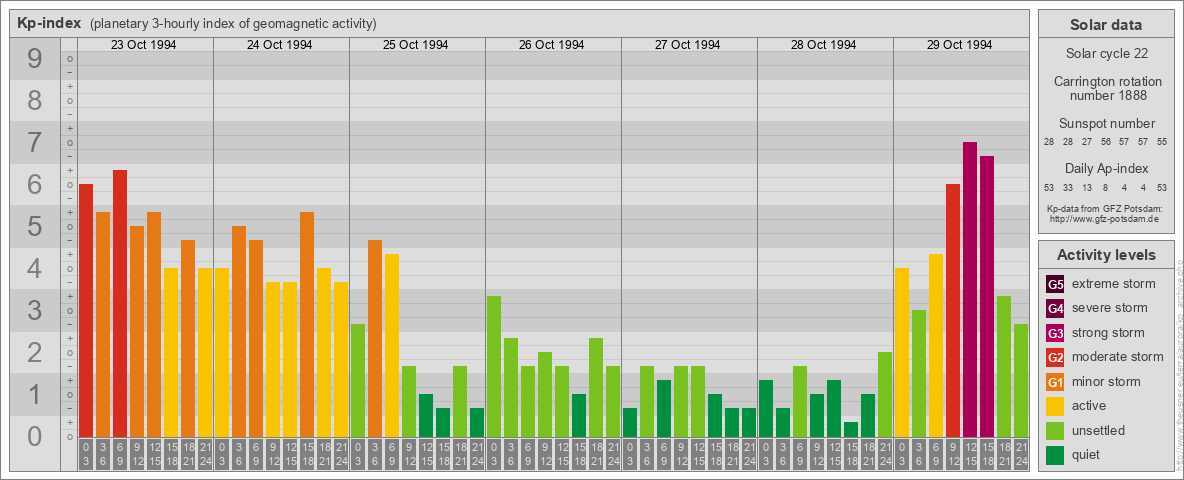1184x480 pixels.
Task: Click the sunspot value 56
Action: tap(1105, 142)
